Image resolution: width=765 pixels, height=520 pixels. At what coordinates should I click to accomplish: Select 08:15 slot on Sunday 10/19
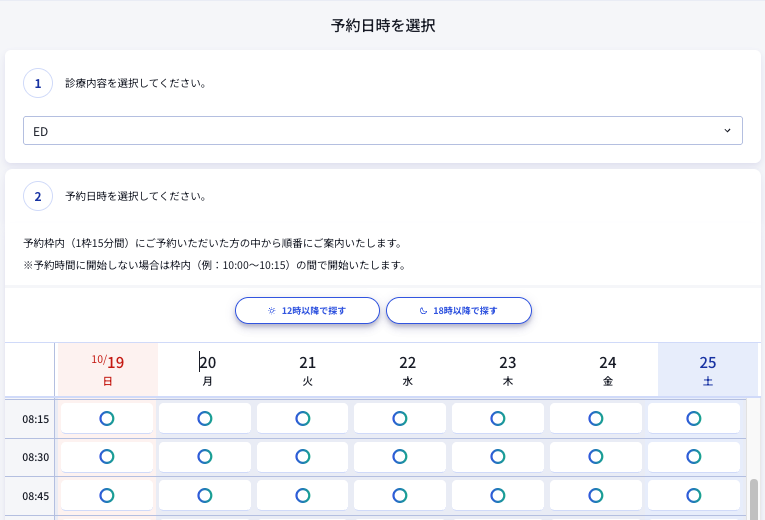(x=107, y=418)
